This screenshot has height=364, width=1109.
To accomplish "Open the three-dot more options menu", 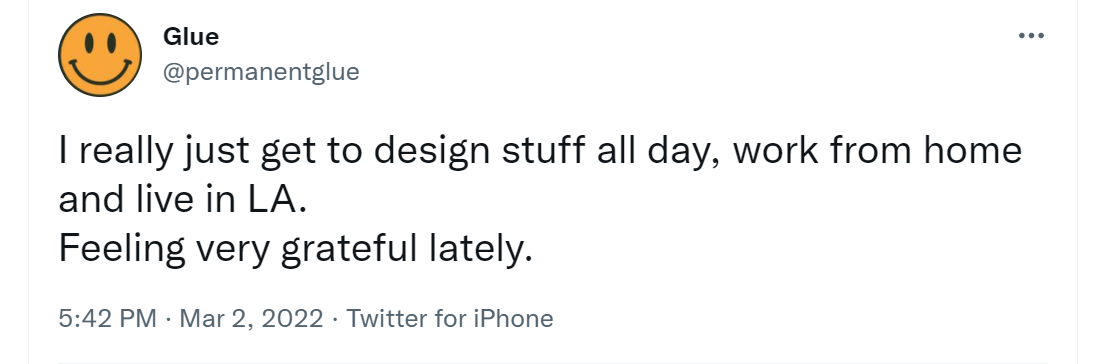I will (x=1031, y=35).
